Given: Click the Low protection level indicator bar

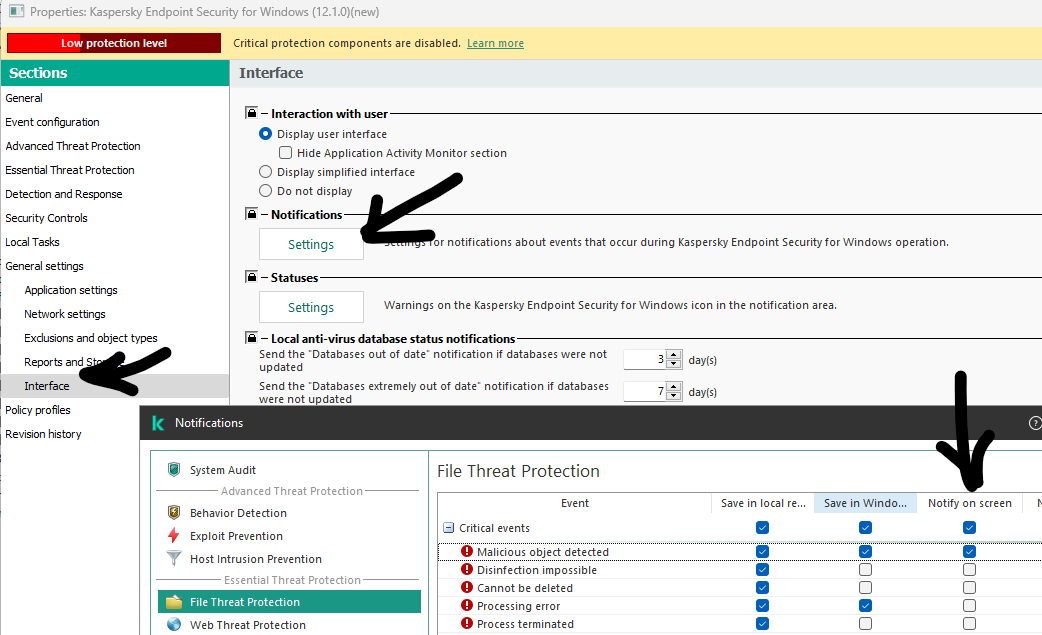Looking at the screenshot, I should point(113,43).
